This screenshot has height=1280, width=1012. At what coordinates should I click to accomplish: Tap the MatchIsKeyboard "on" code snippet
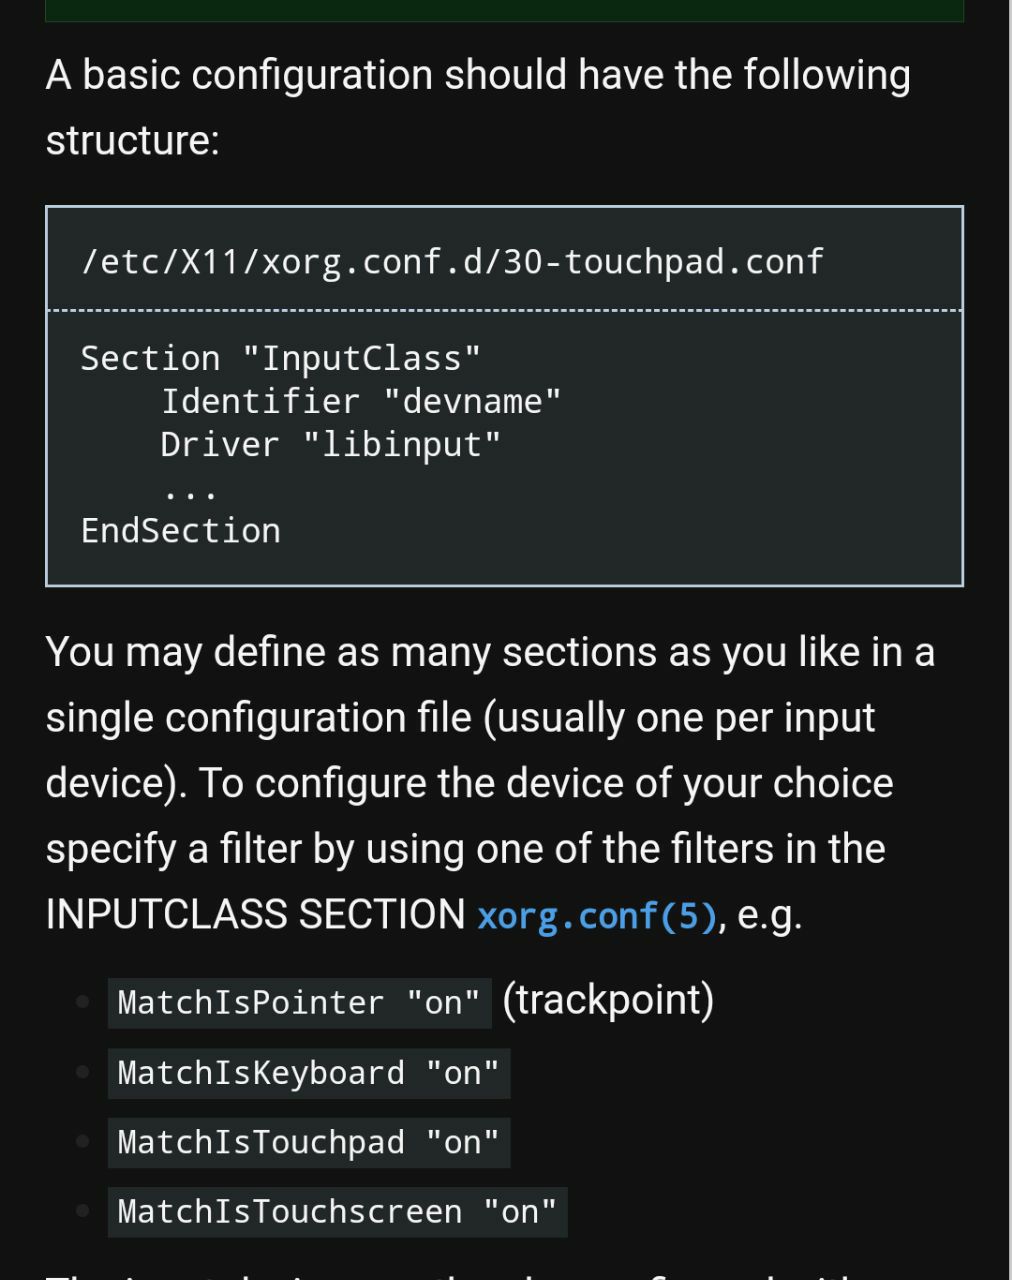[x=309, y=1073]
